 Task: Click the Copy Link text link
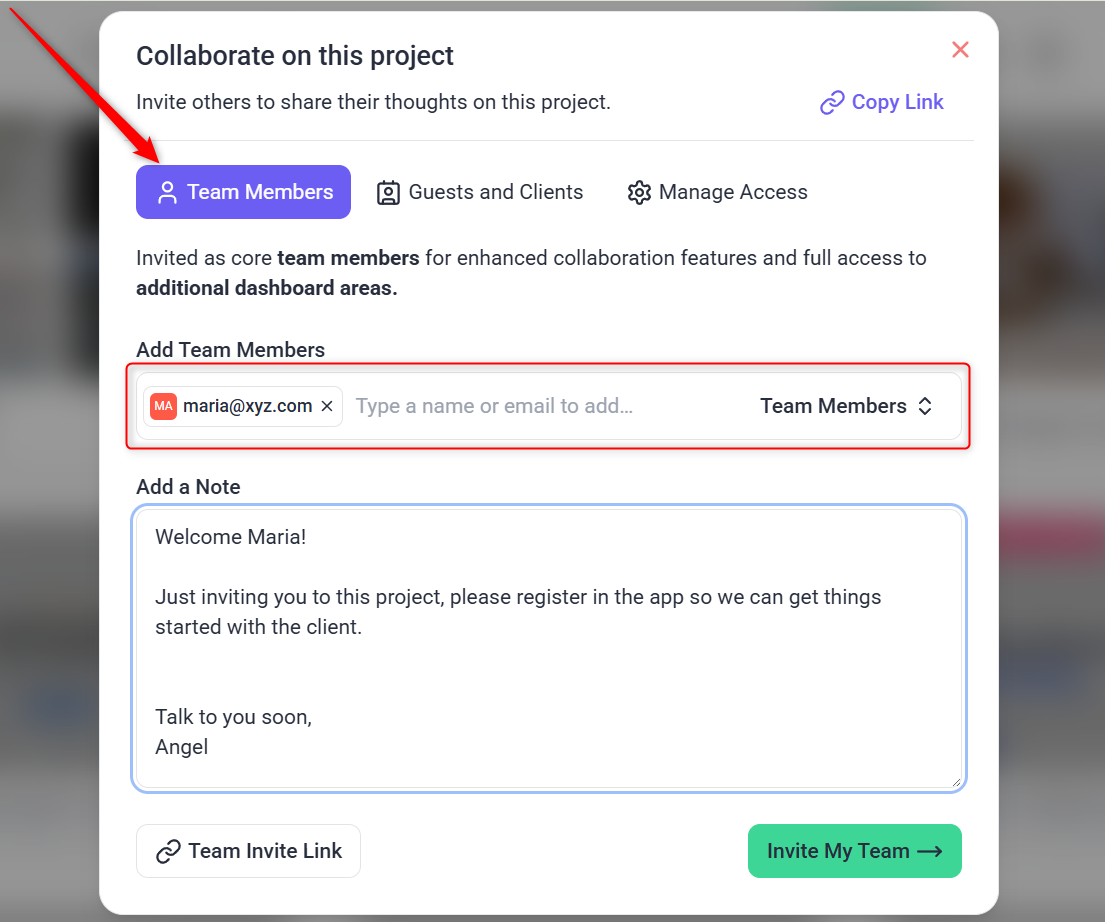point(897,102)
